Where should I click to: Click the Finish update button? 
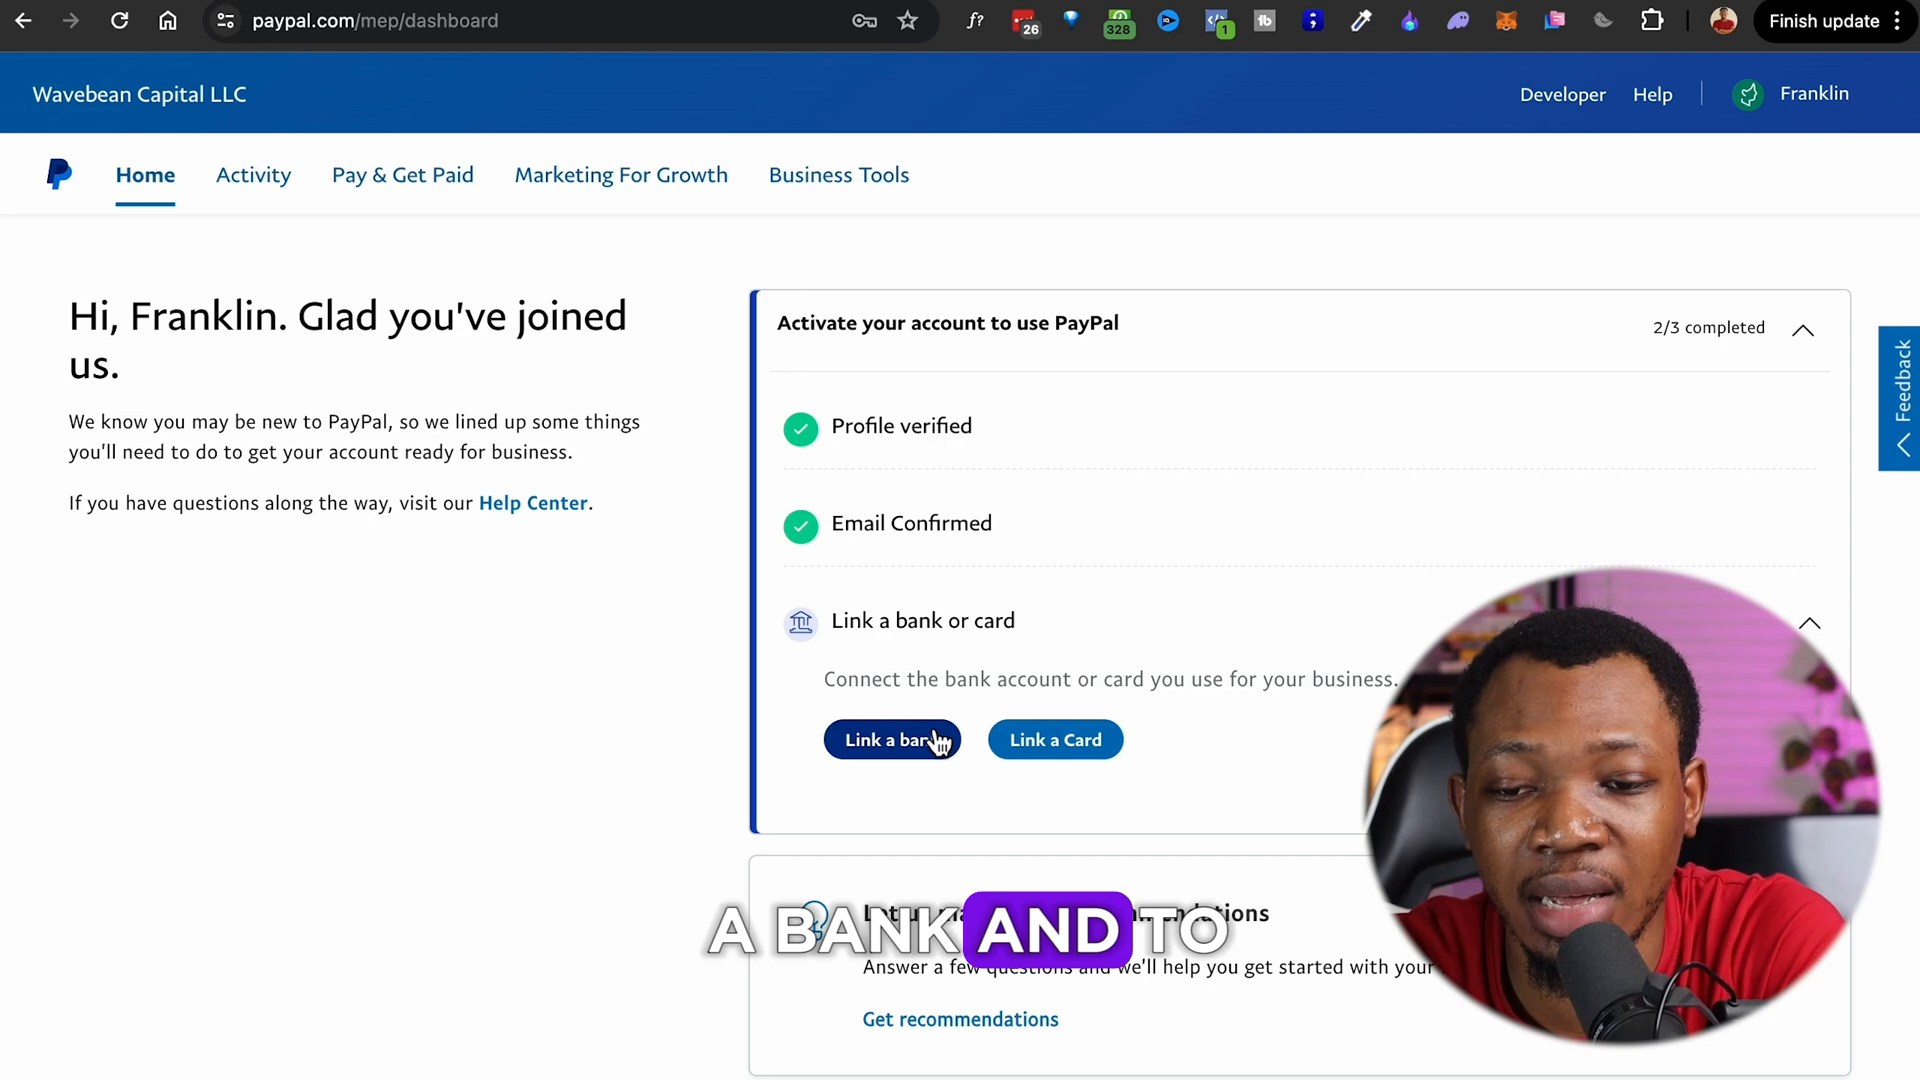tap(1823, 21)
